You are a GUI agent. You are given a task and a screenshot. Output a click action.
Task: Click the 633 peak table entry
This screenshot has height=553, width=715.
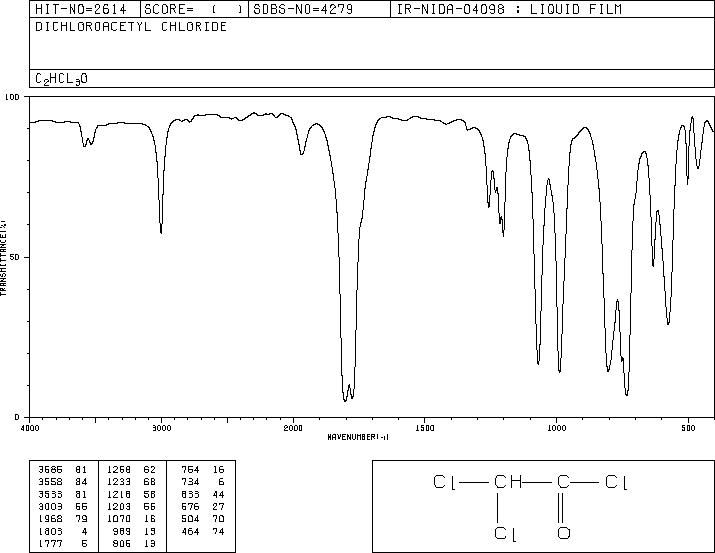point(202,495)
